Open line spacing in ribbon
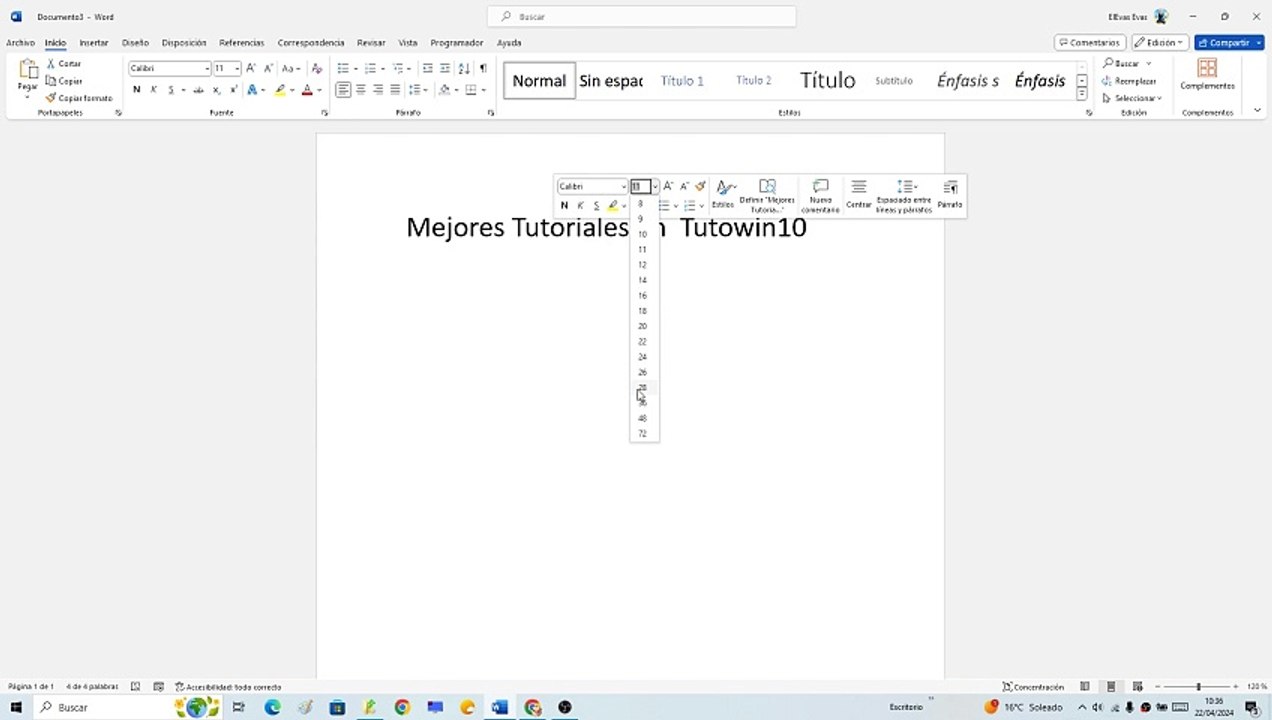This screenshot has width=1272, height=720. pyautogui.click(x=416, y=90)
